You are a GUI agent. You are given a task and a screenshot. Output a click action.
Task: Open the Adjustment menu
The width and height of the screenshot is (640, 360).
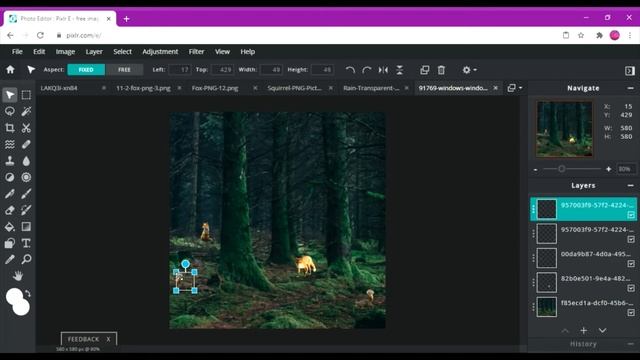tap(160, 52)
